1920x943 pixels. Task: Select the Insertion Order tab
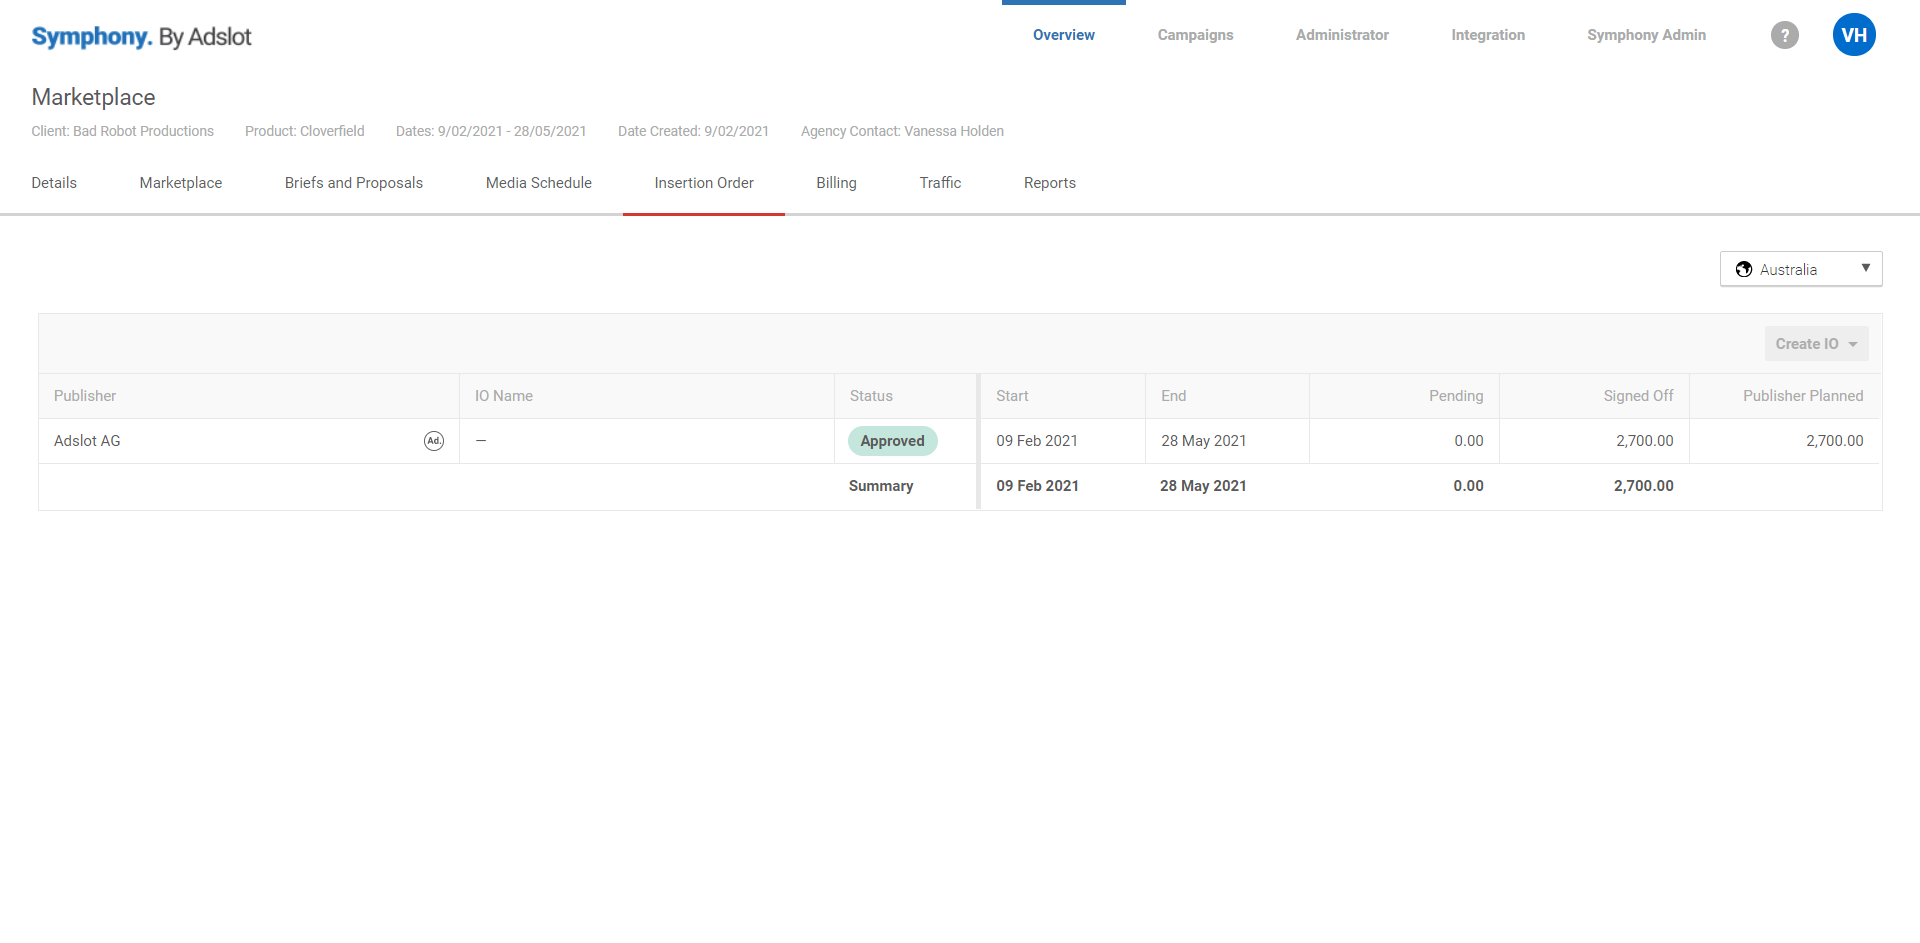pos(704,183)
